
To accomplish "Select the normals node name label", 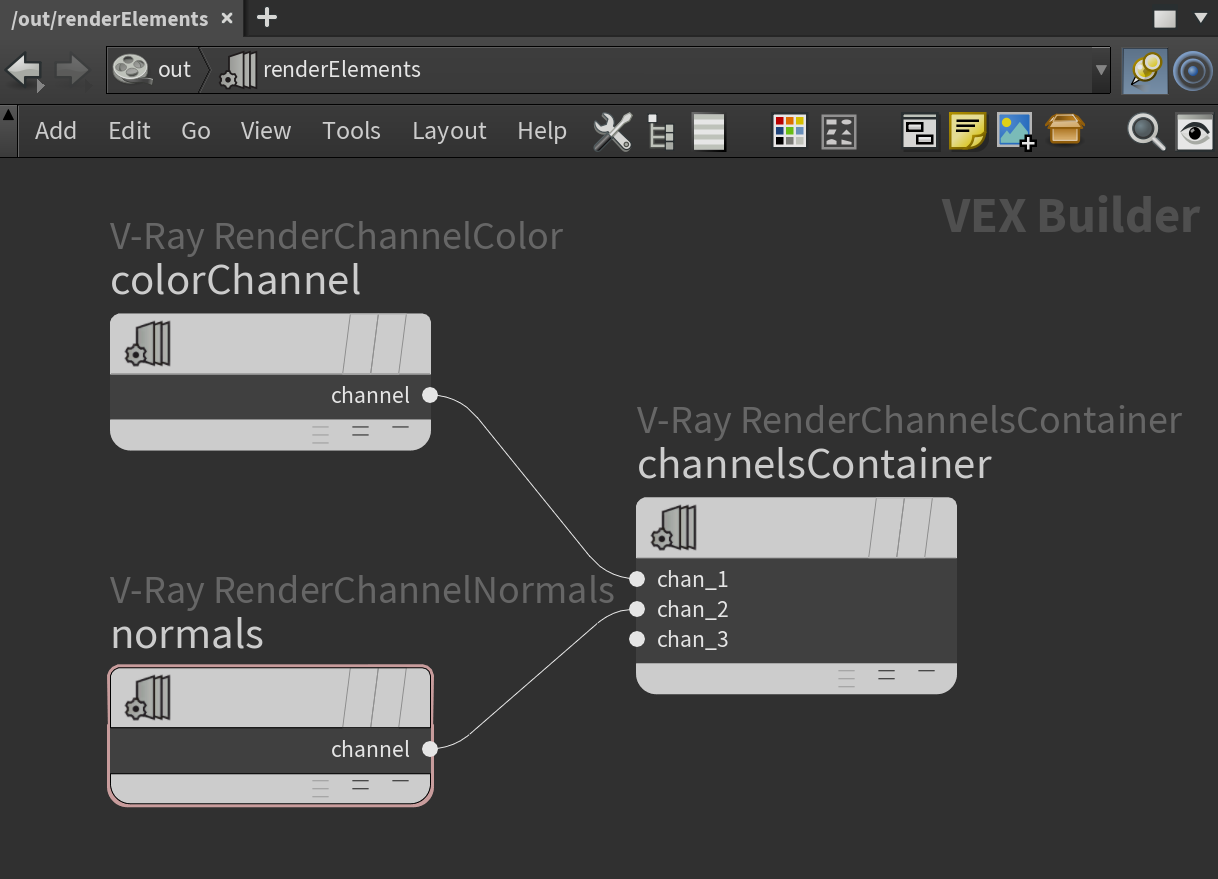I will coord(187,635).
